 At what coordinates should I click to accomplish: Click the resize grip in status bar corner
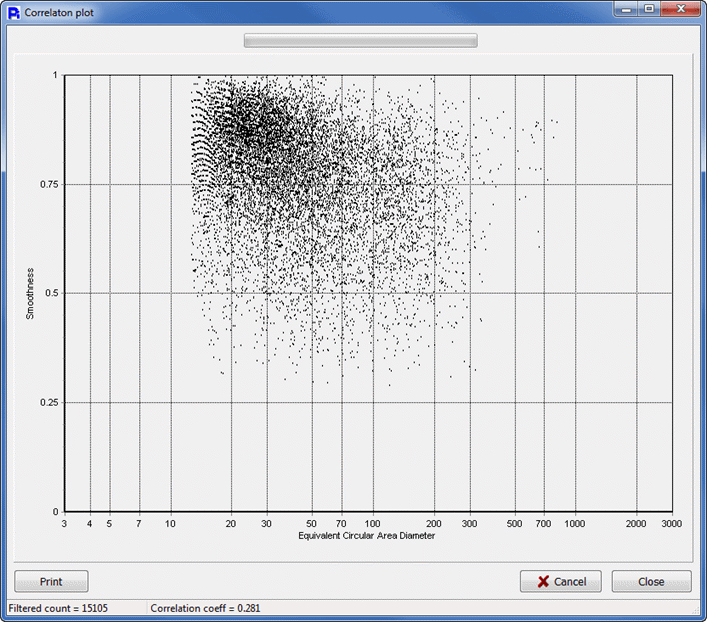[696, 610]
